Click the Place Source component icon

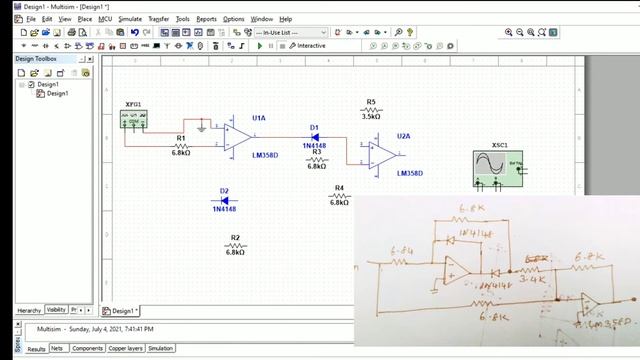24,46
